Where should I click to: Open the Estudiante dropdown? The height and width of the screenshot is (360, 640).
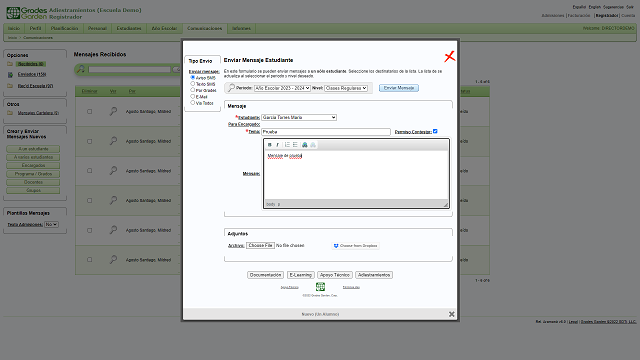click(x=299, y=117)
